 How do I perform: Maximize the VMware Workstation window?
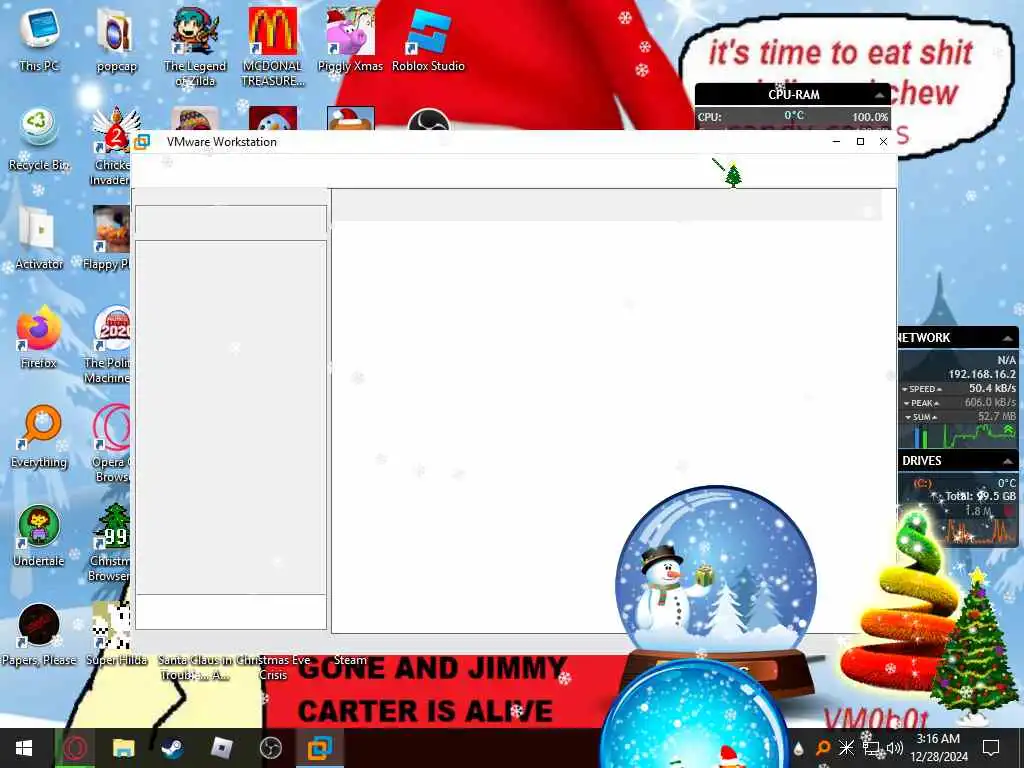860,142
